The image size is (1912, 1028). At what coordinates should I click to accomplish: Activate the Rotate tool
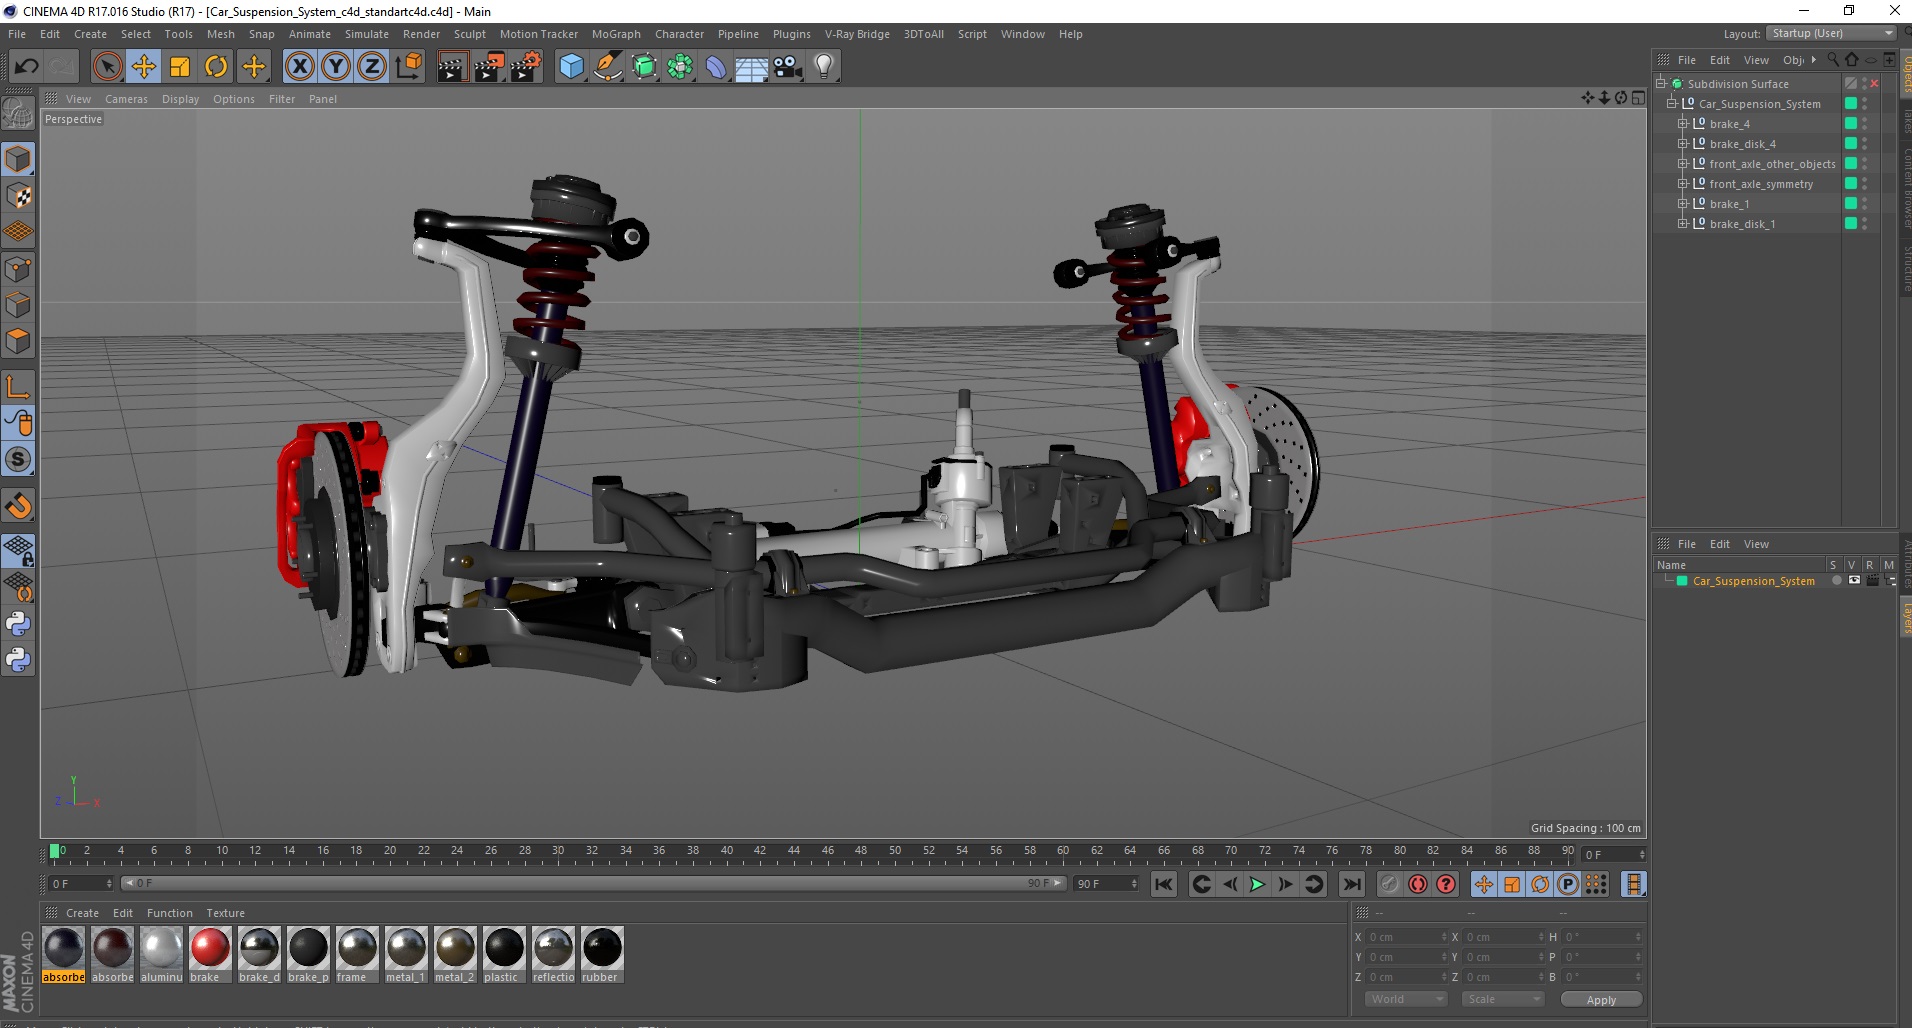[x=216, y=67]
